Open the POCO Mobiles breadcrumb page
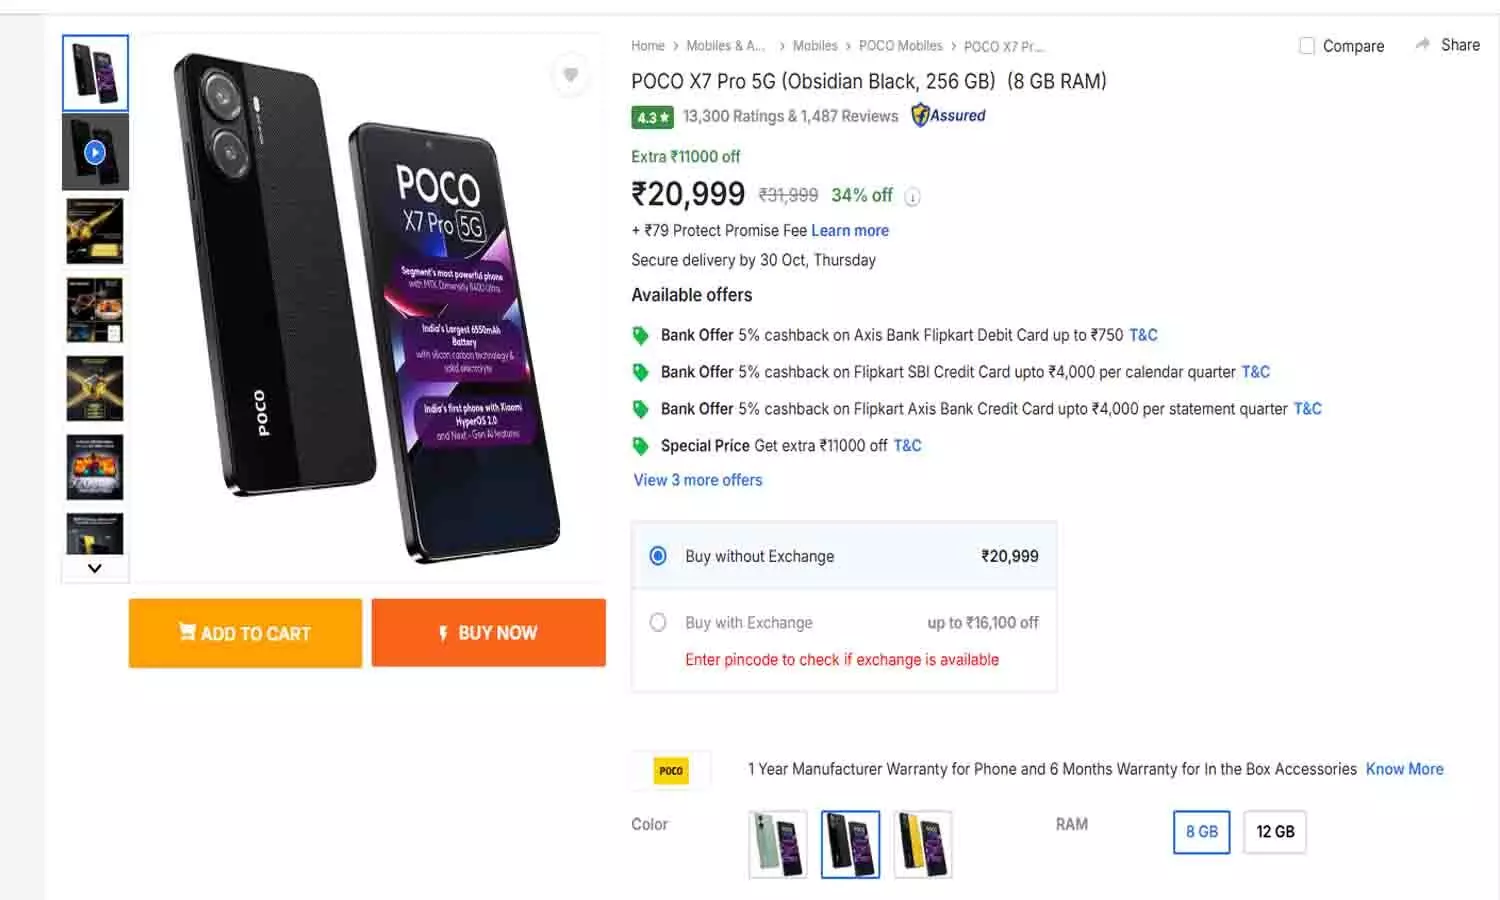This screenshot has width=1500, height=900. (900, 45)
